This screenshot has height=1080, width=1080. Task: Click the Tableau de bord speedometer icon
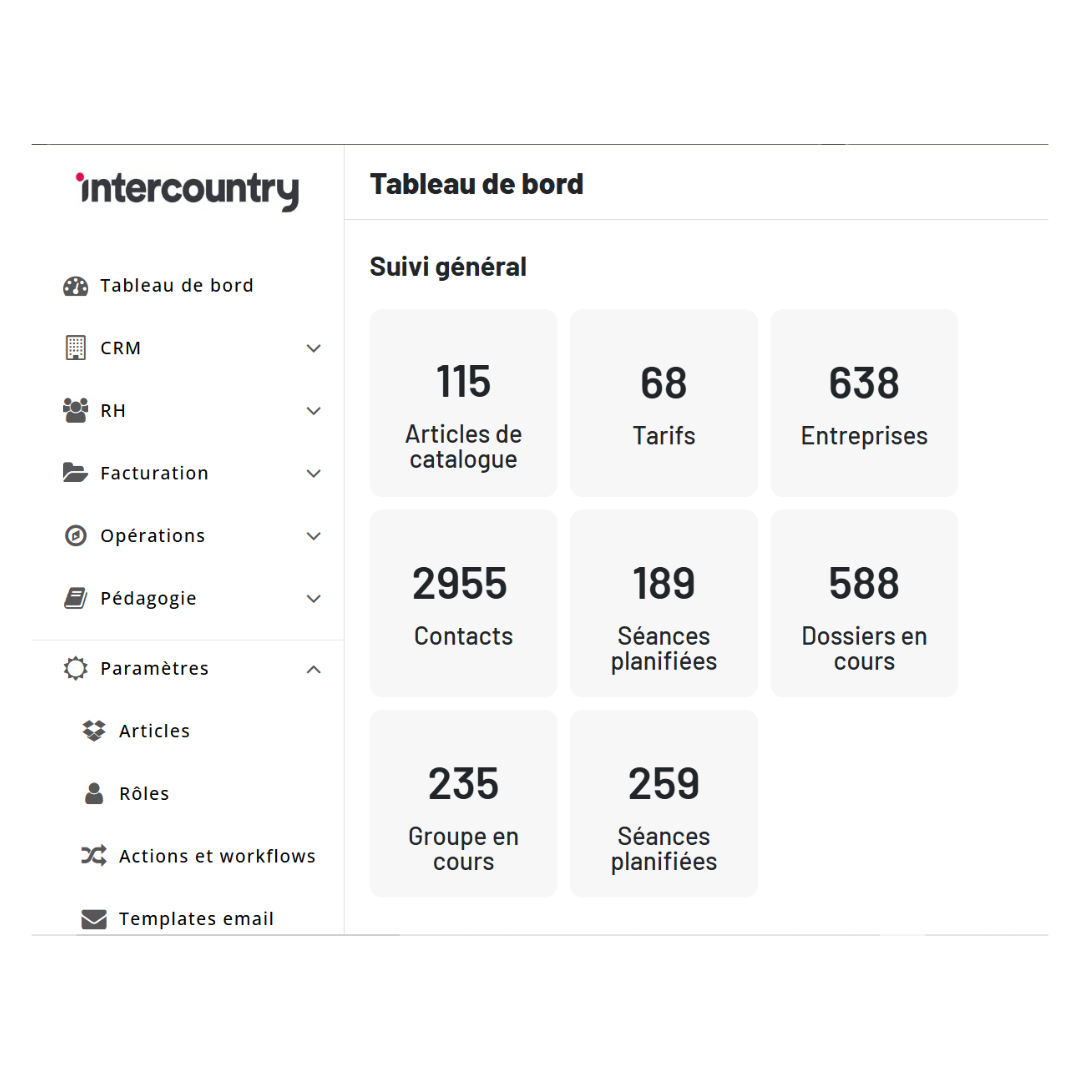click(75, 286)
